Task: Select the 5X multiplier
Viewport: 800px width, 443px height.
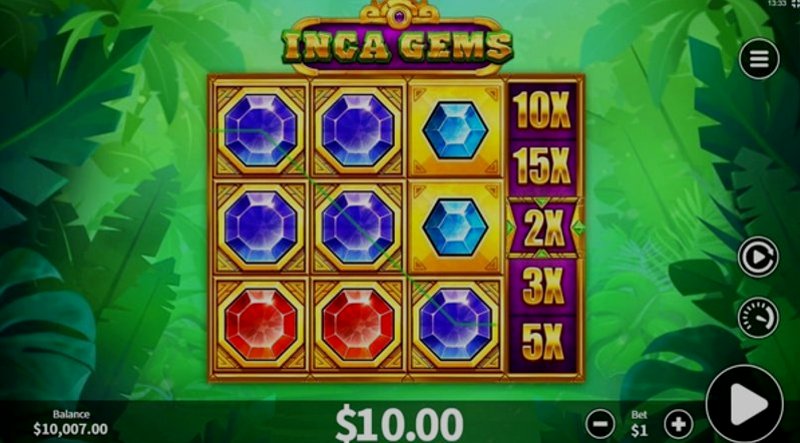Action: click(x=542, y=341)
